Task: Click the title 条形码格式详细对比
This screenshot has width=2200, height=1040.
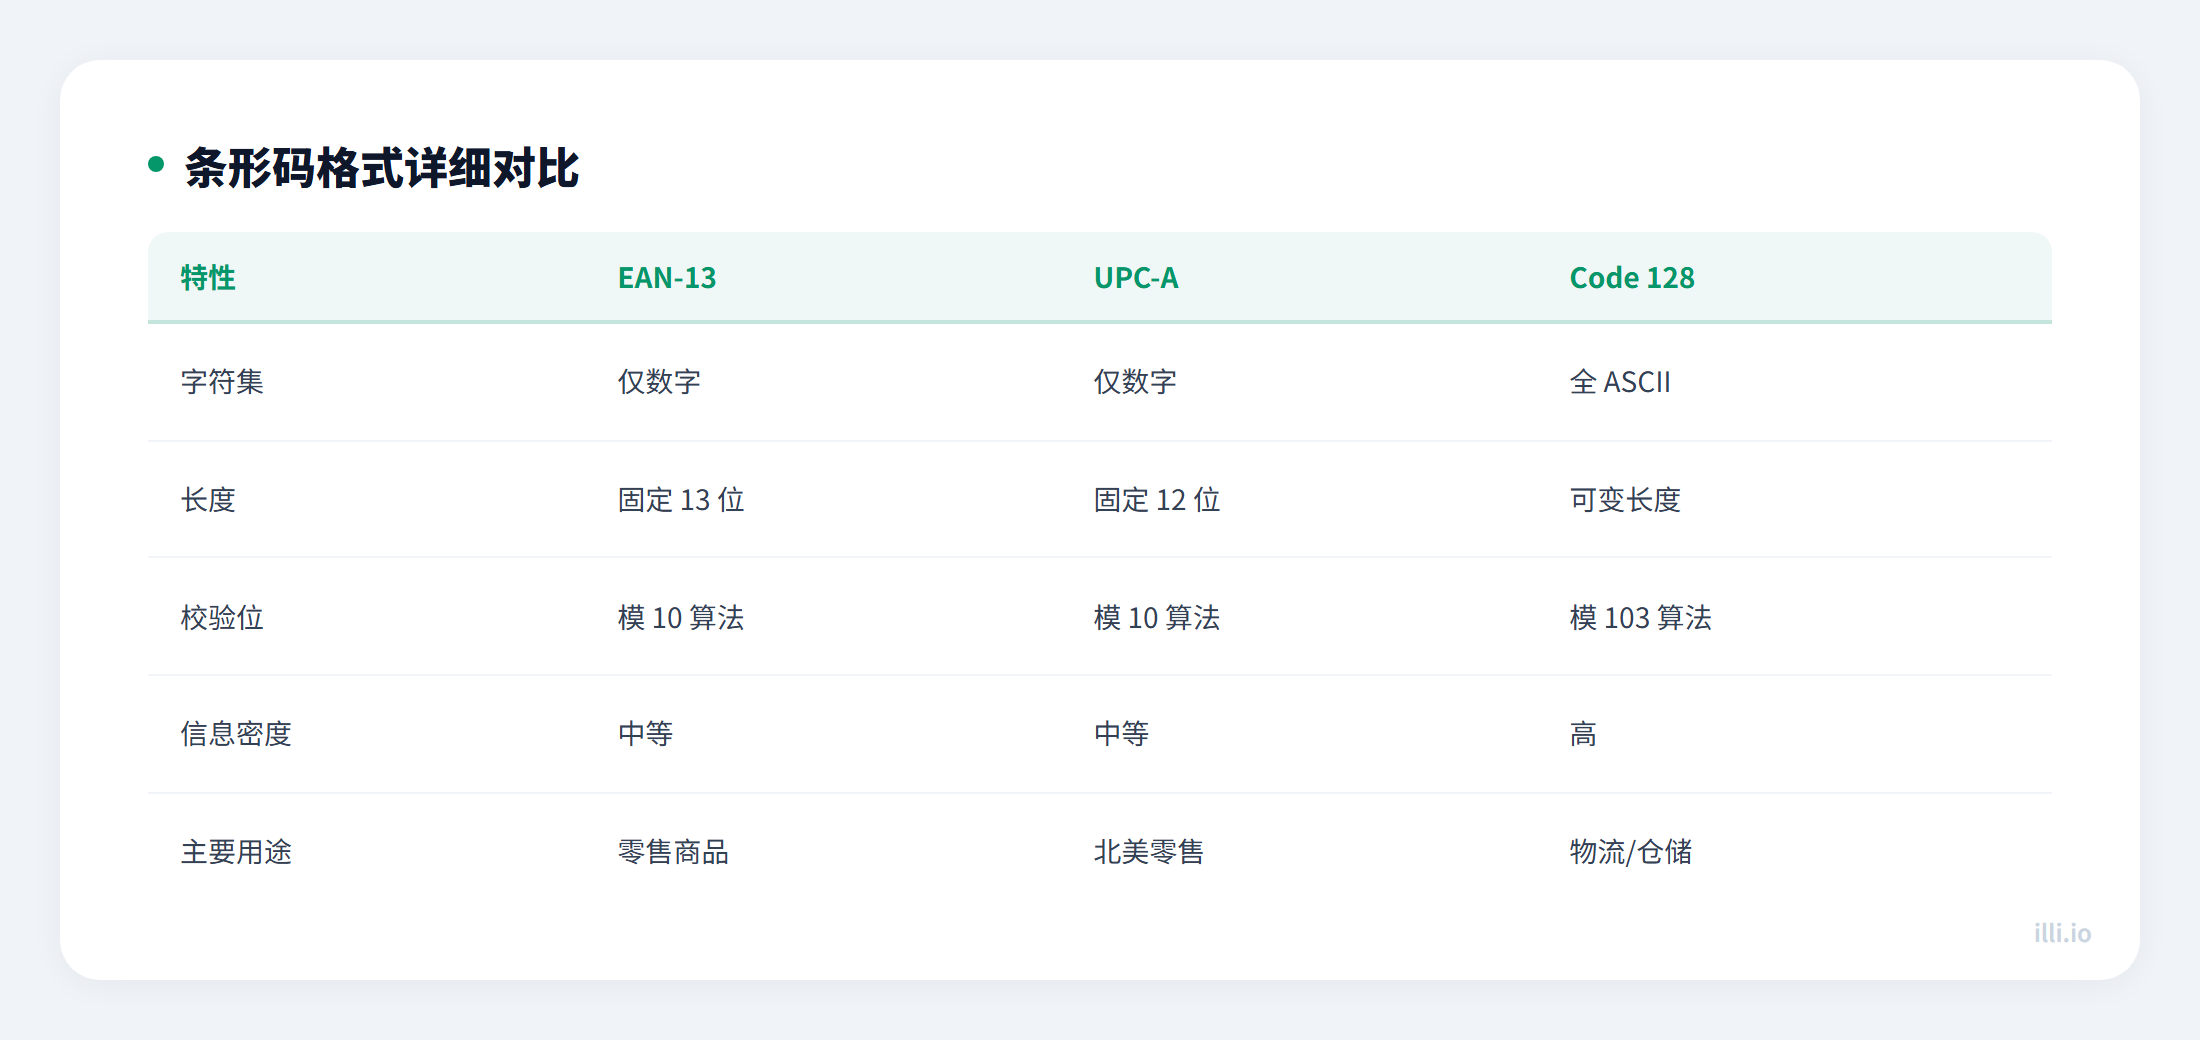Action: tap(385, 167)
